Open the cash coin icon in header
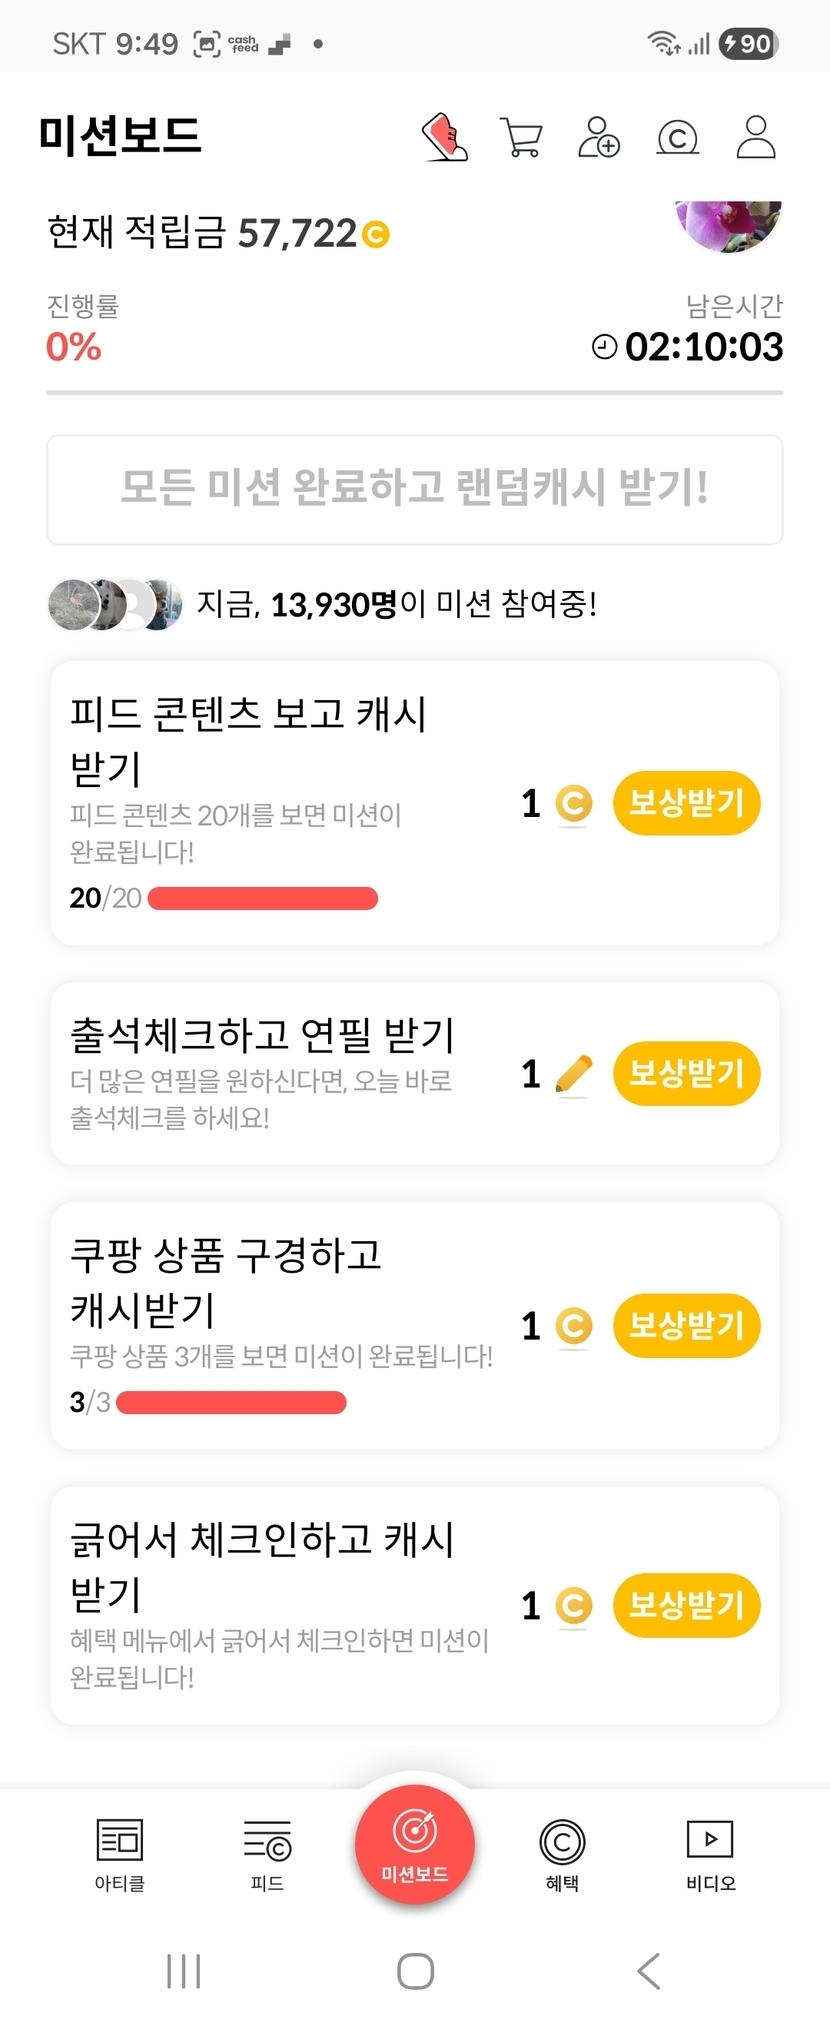The image size is (830, 2029). (677, 137)
